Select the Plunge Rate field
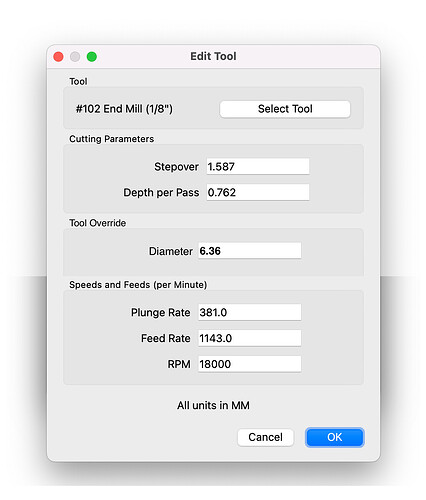The width and height of the screenshot is (426, 500). tap(250, 312)
